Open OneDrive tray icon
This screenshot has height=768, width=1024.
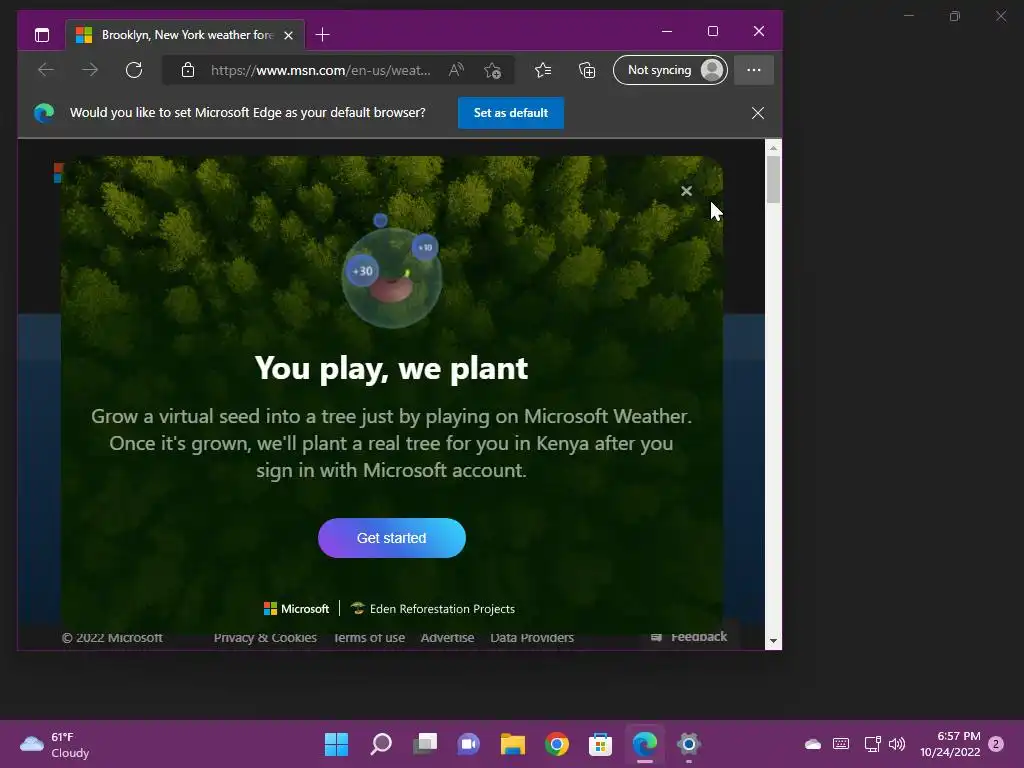click(812, 744)
